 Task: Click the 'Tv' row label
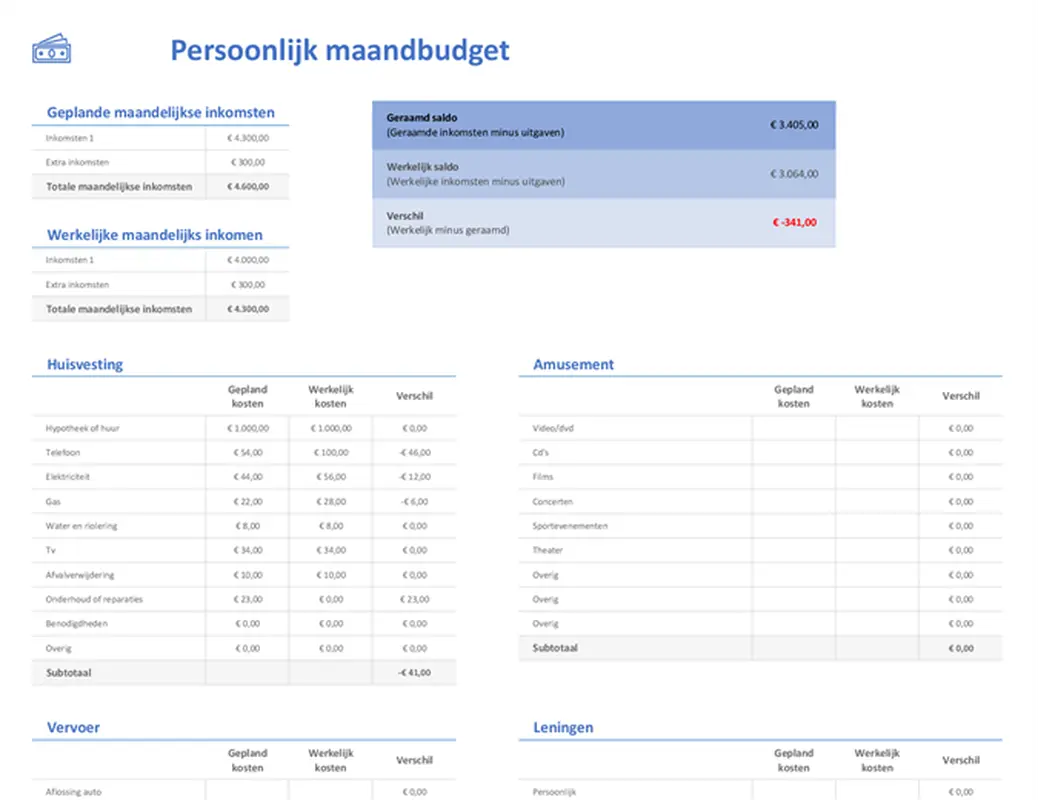50,550
